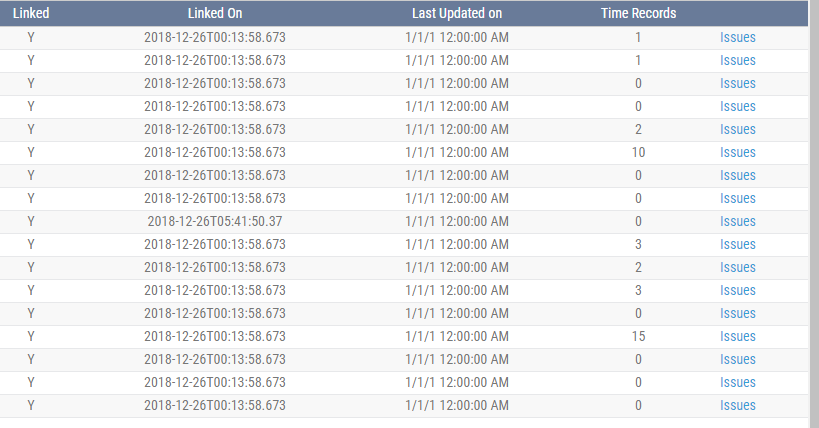This screenshot has height=428, width=819.
Task: Click Issues link in the first table row
Action: (738, 38)
